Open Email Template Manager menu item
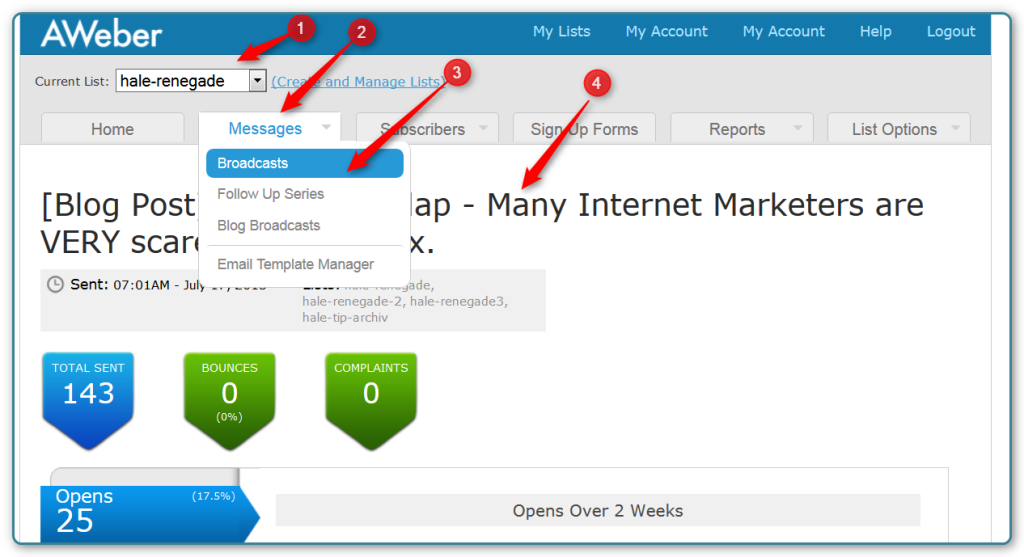1024x557 pixels. pyautogui.click(x=295, y=264)
